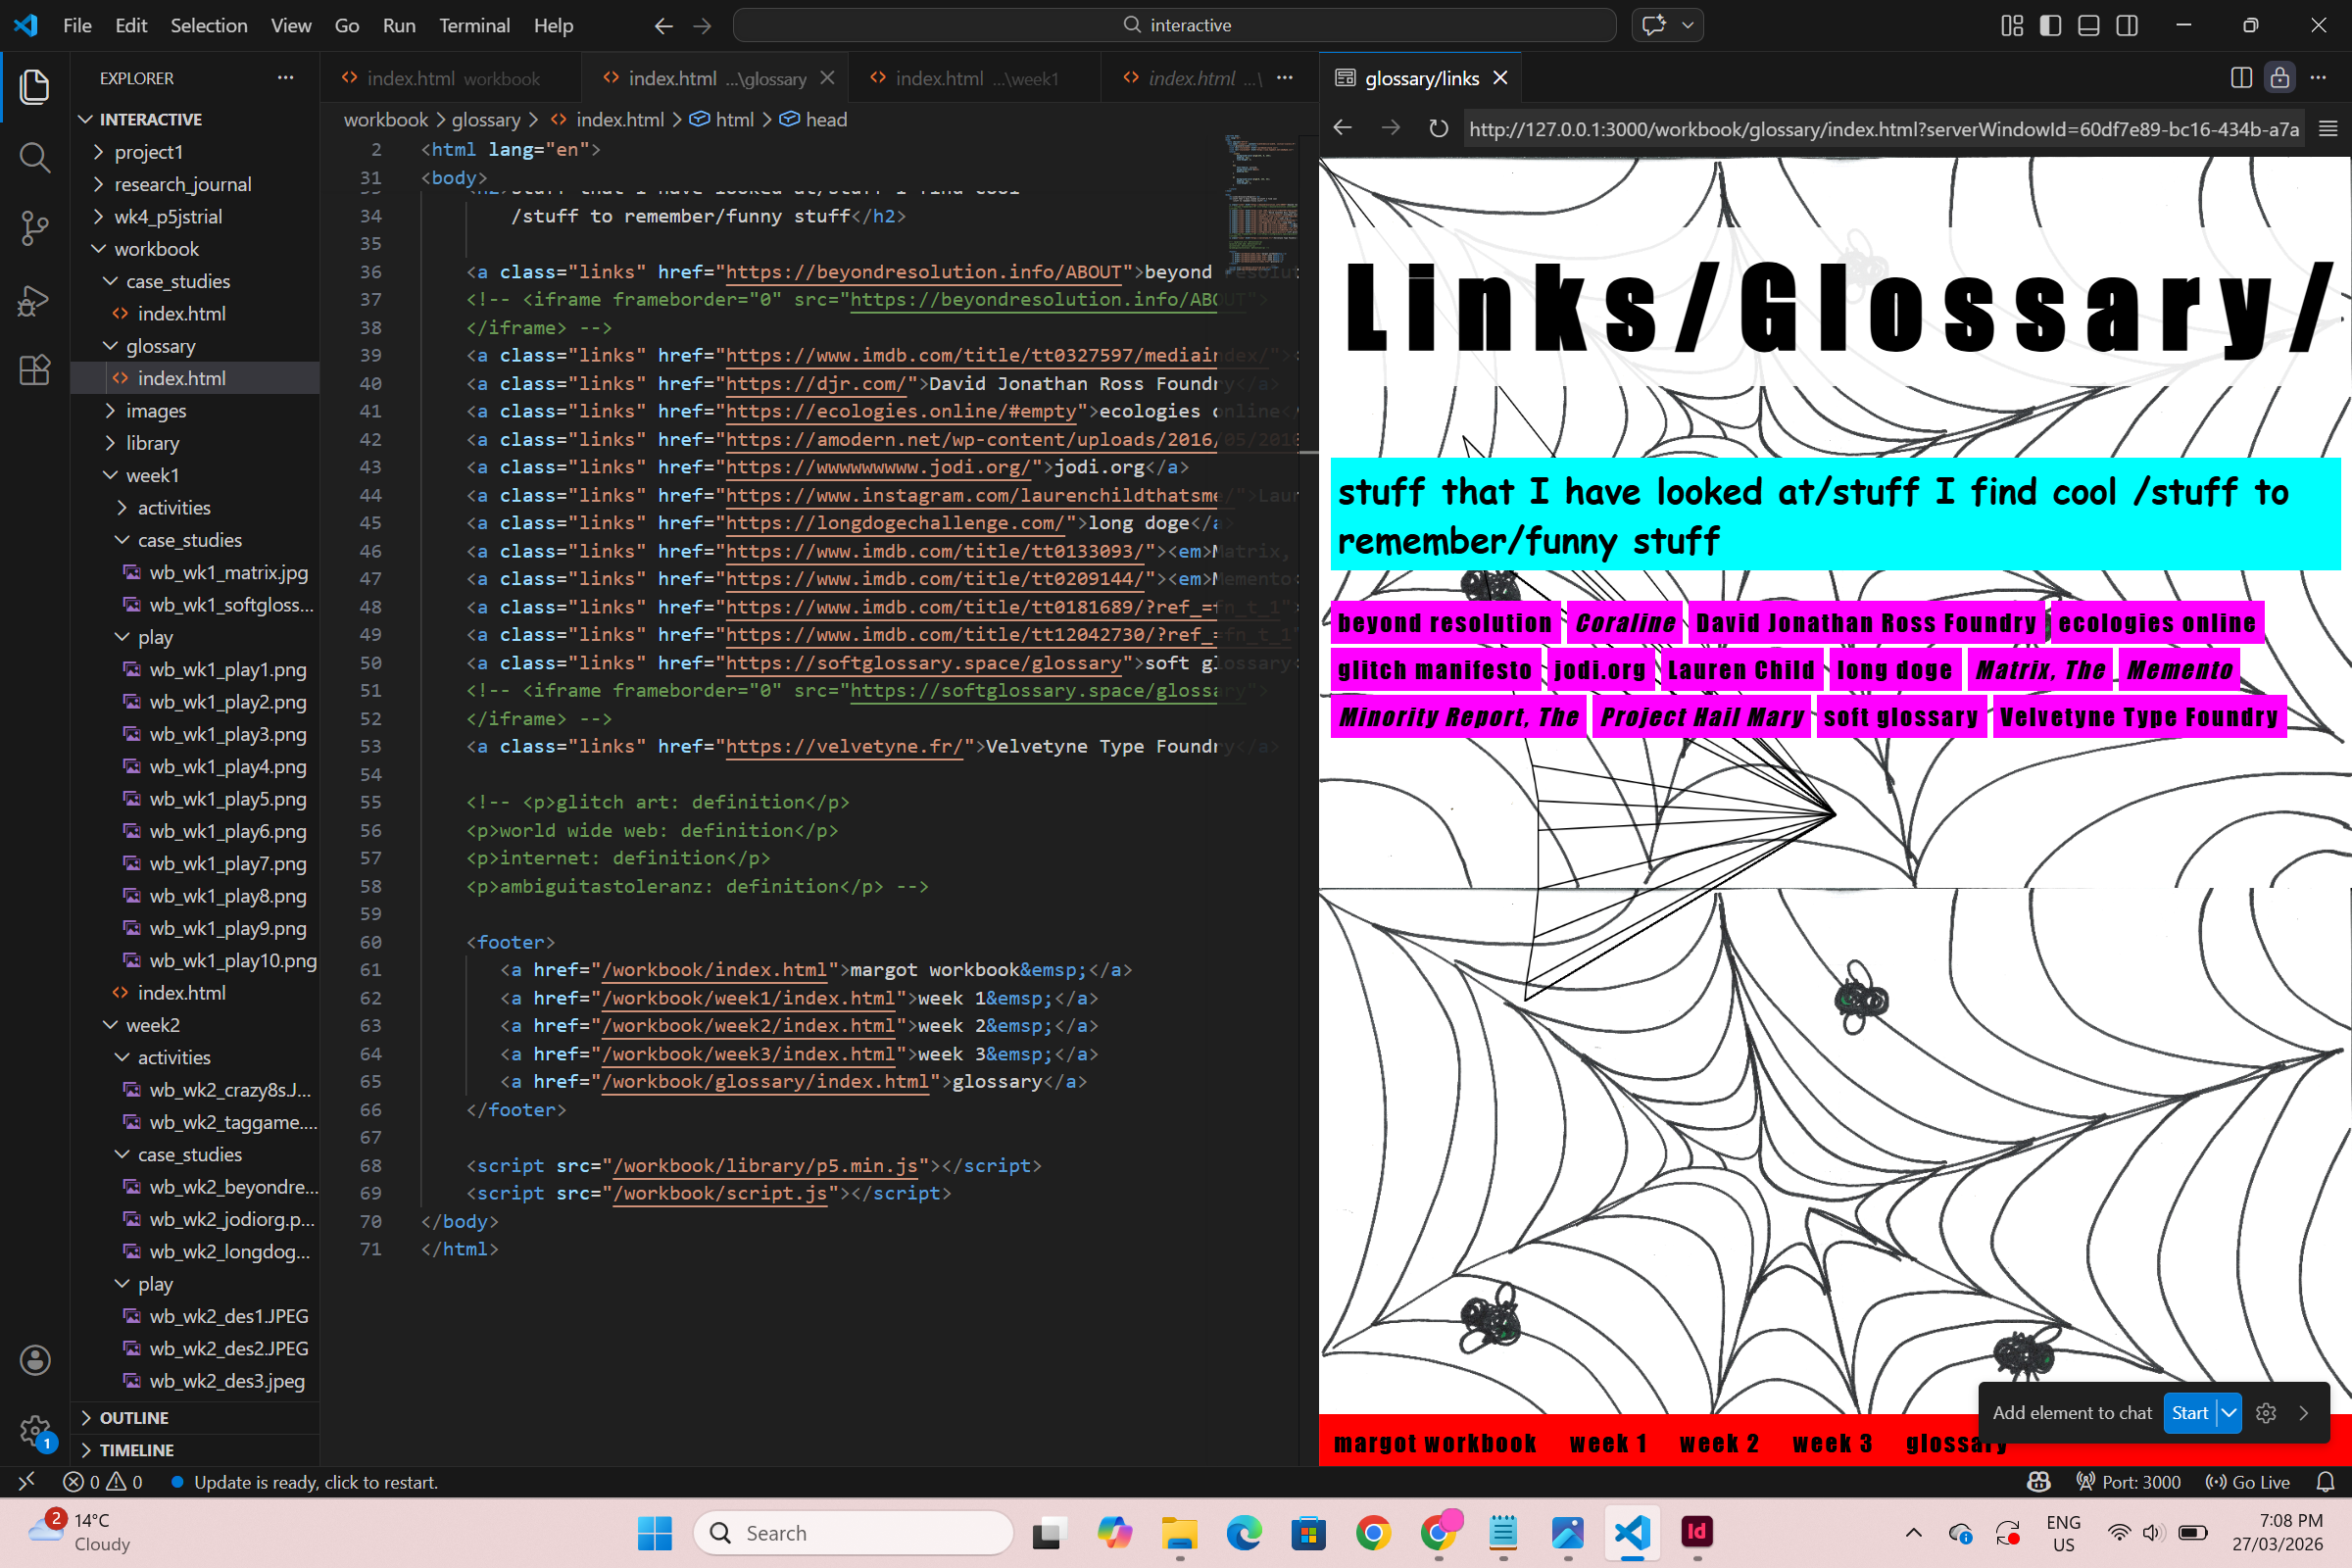2352x1568 pixels.
Task: Open the Search view in activity bar
Action: pos(34,157)
